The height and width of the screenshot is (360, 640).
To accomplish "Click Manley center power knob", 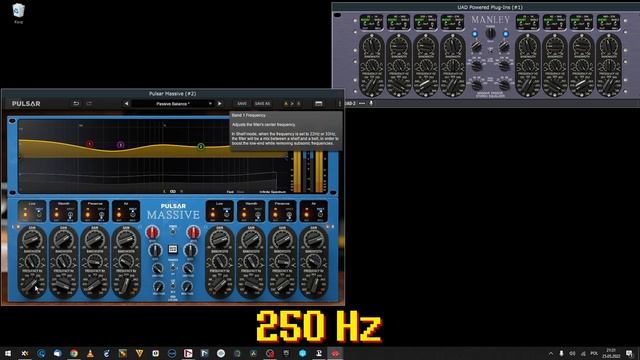I will [490, 34].
